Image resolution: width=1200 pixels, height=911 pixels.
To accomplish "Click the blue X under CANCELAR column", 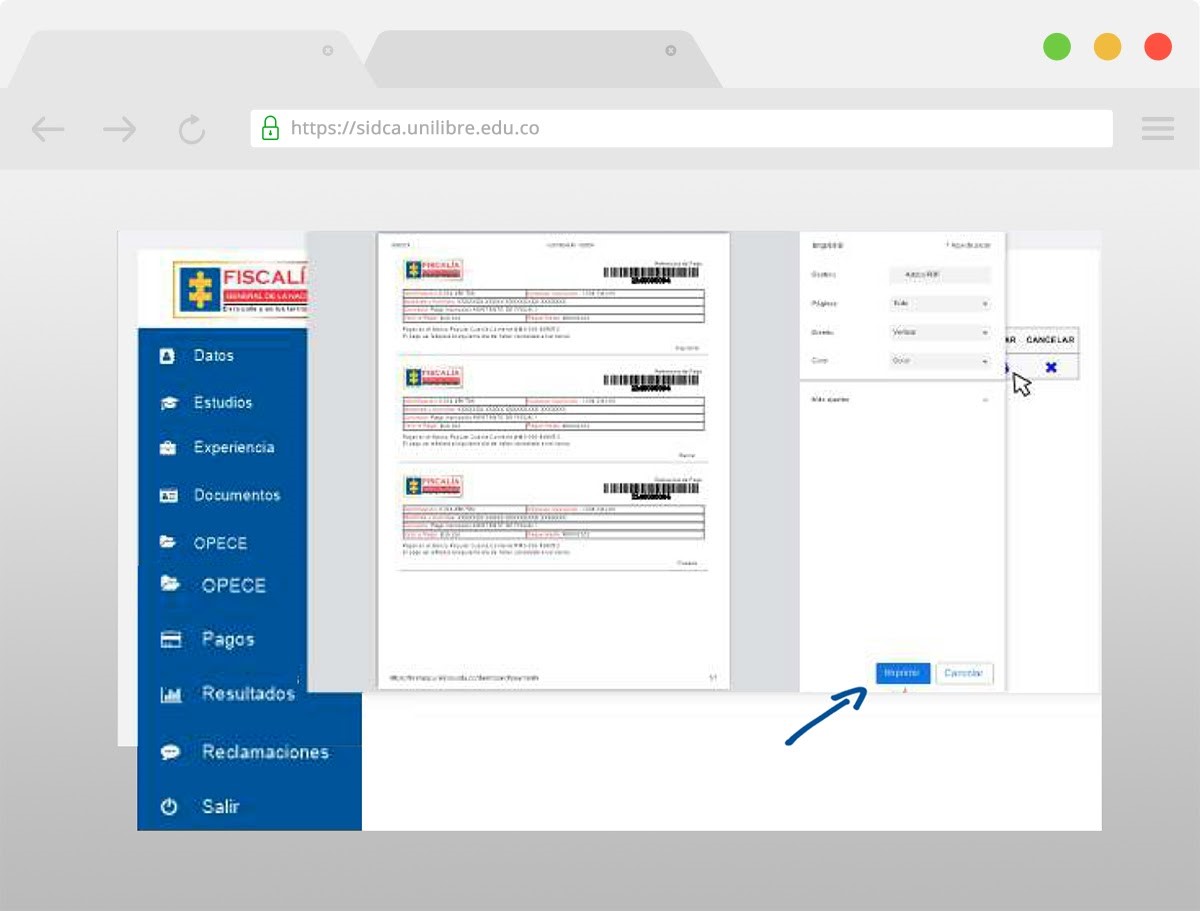I will point(1051,367).
